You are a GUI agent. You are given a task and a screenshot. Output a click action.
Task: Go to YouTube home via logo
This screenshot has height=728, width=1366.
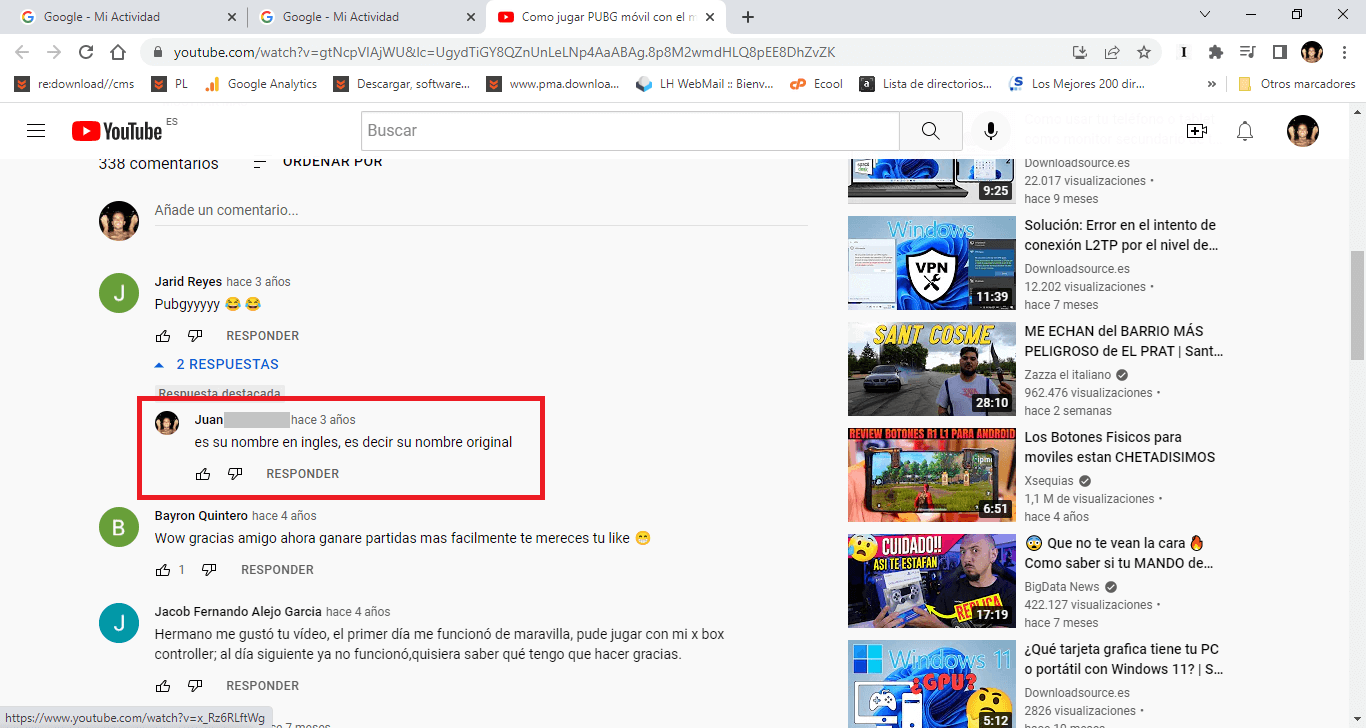pos(117,131)
